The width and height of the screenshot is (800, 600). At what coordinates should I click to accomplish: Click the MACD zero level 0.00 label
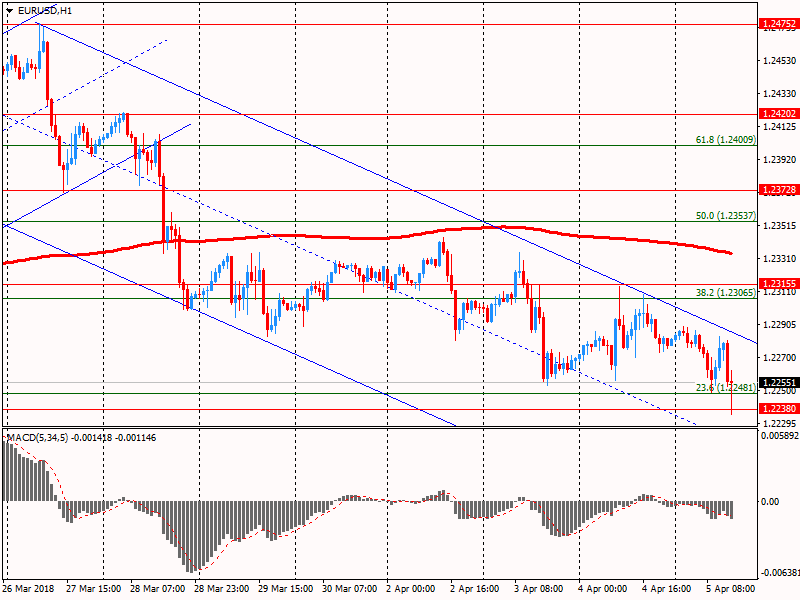point(770,502)
